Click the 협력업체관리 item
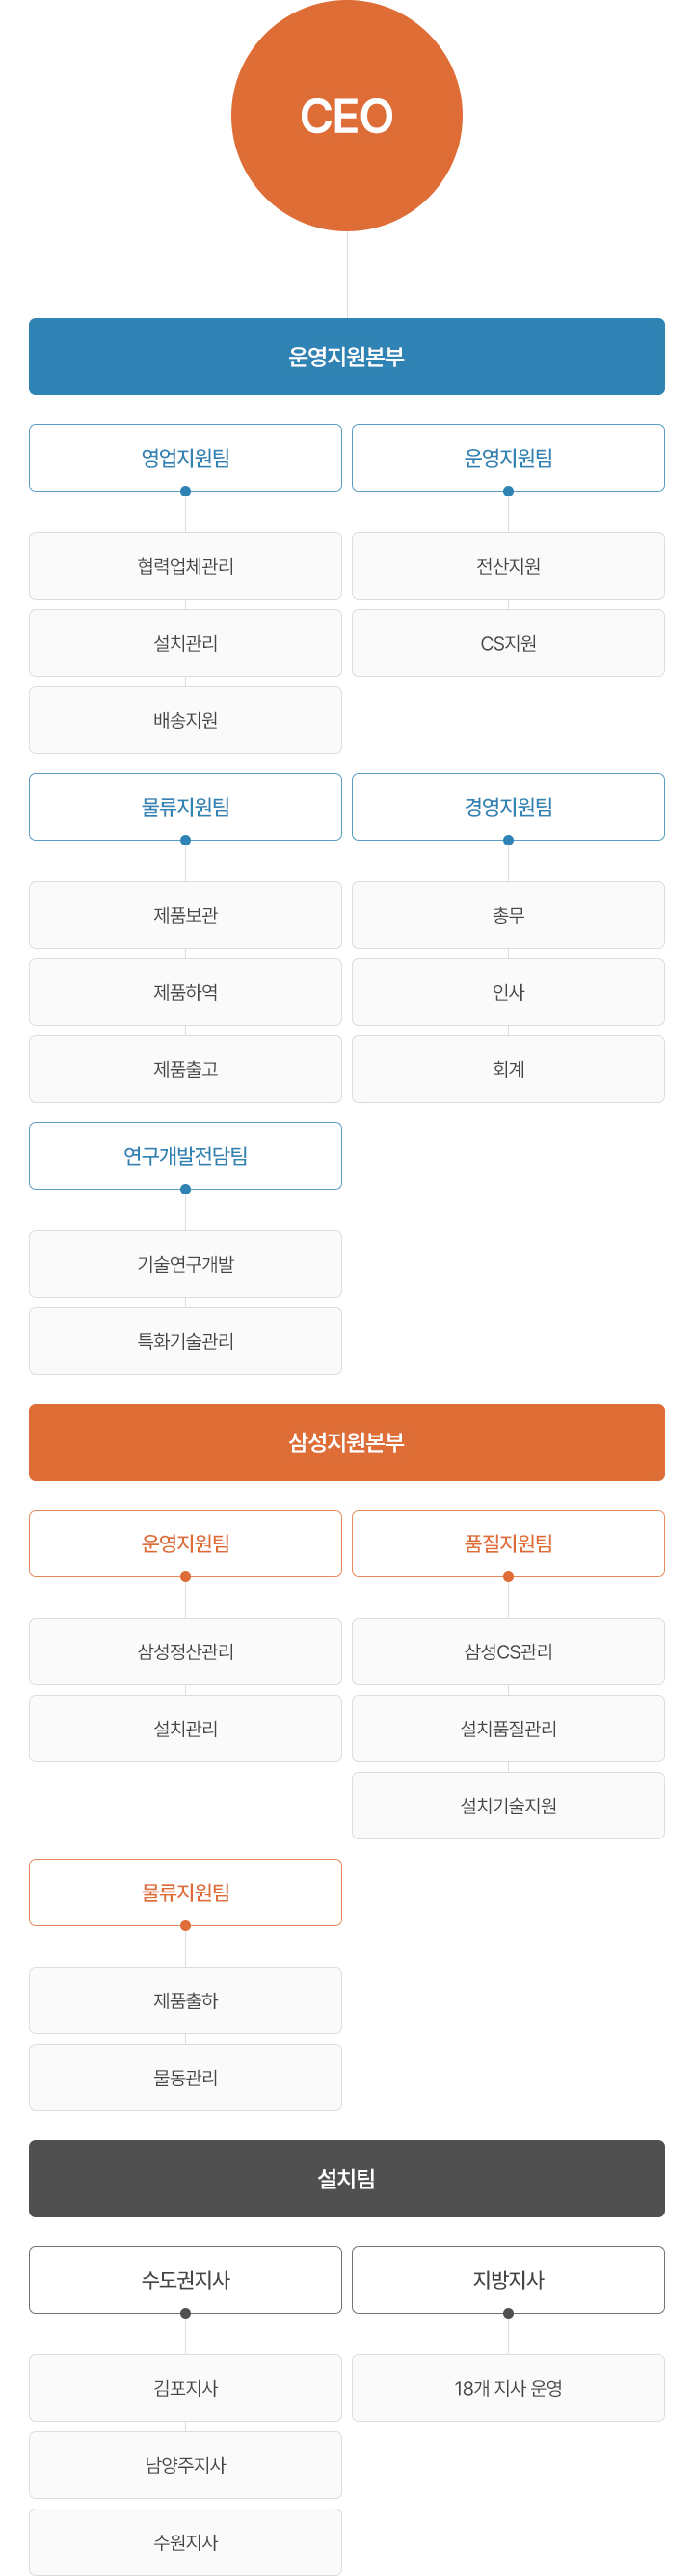 pyautogui.click(x=185, y=566)
